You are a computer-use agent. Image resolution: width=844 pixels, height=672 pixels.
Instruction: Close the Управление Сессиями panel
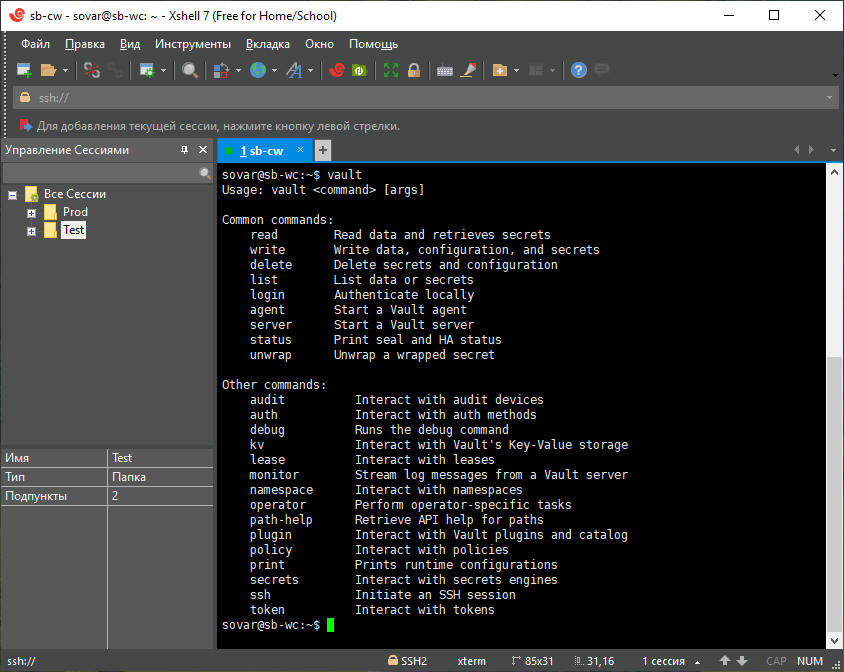pyautogui.click(x=203, y=150)
